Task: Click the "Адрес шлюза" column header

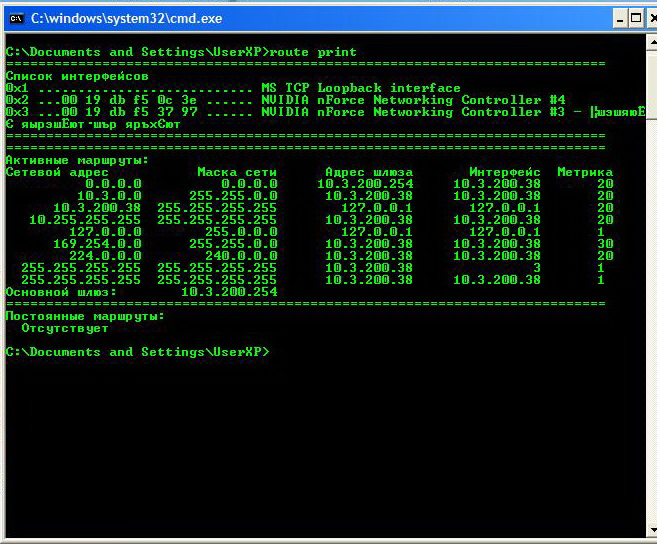Action: tap(368, 172)
